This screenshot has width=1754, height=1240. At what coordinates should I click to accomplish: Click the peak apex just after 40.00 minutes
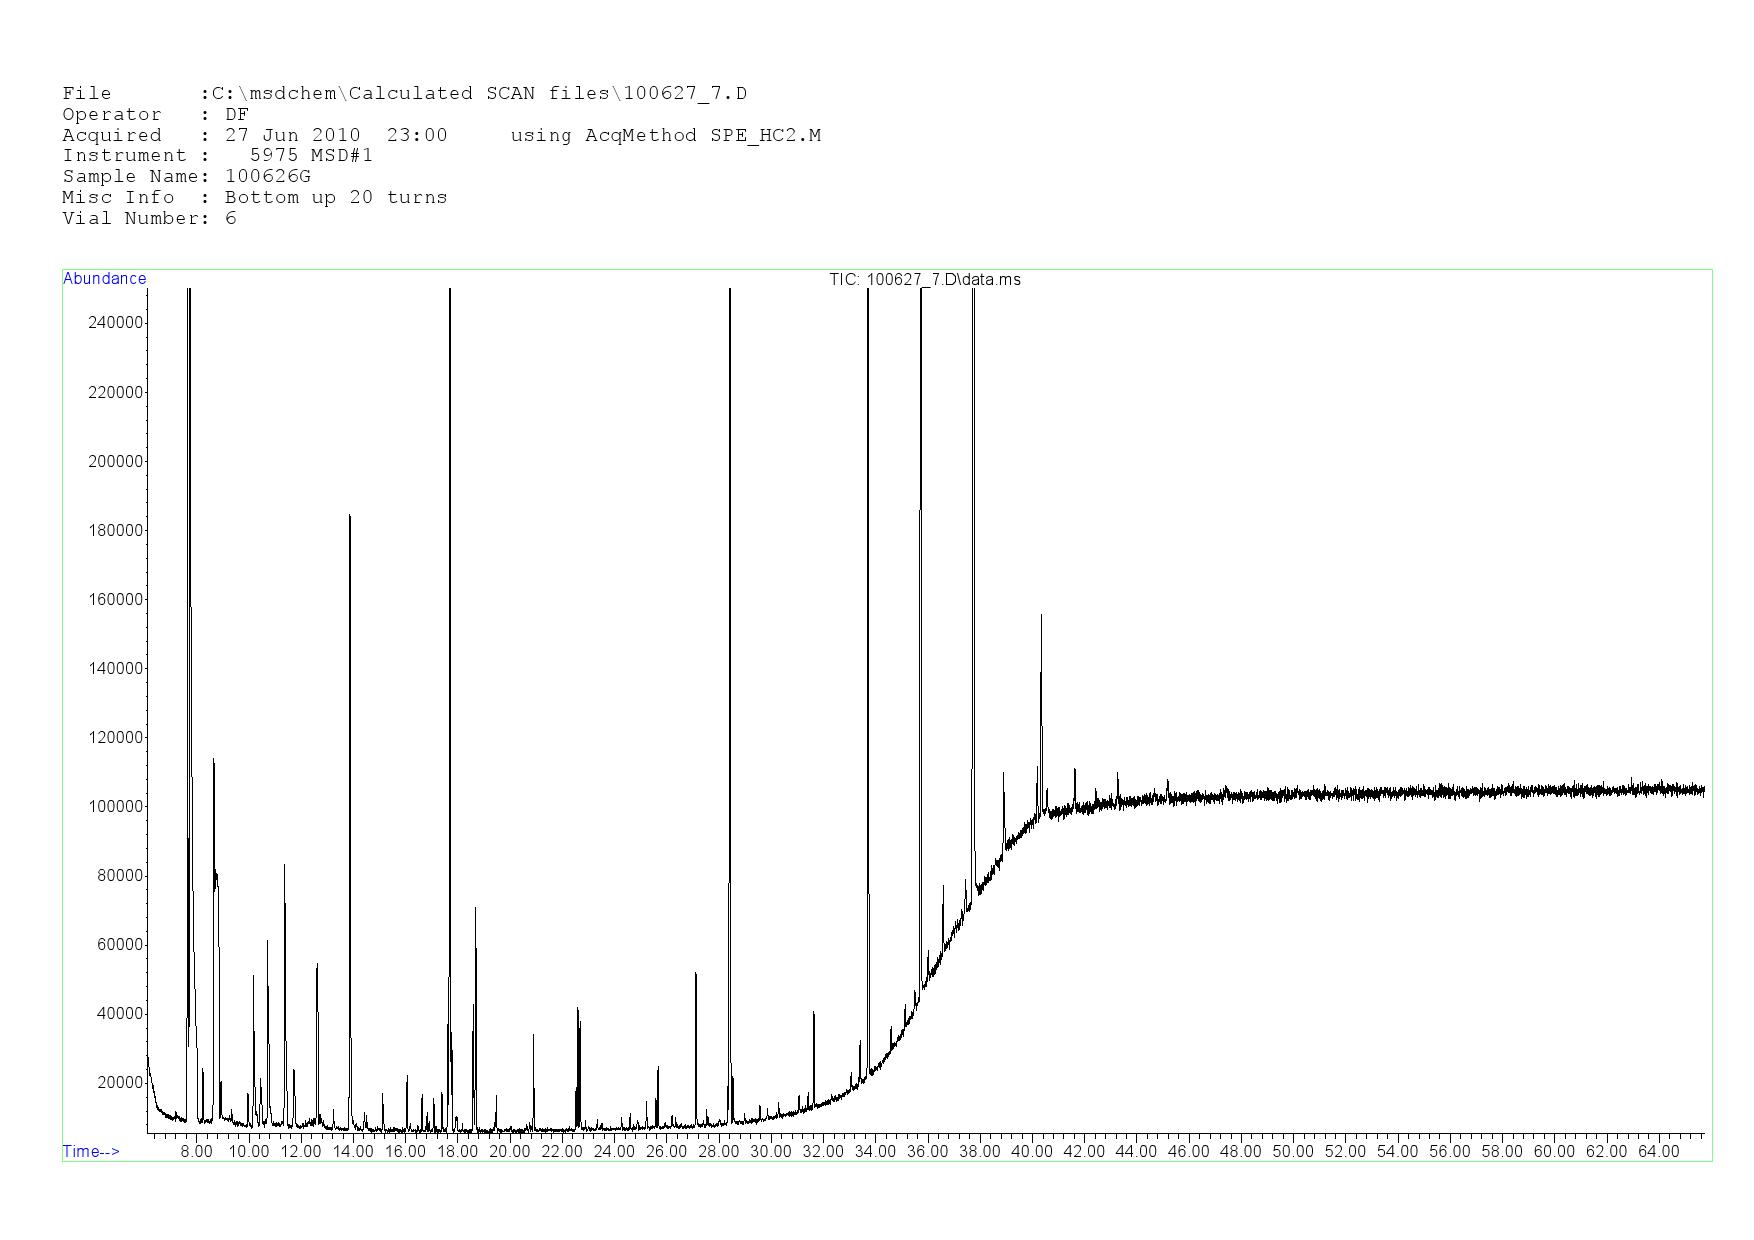coord(1041,616)
